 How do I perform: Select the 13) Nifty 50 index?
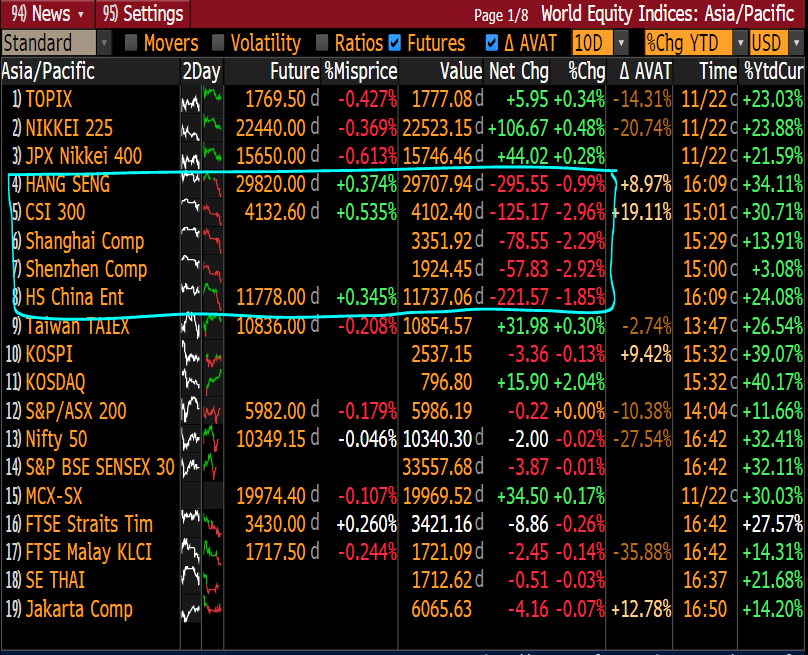click(x=46, y=439)
